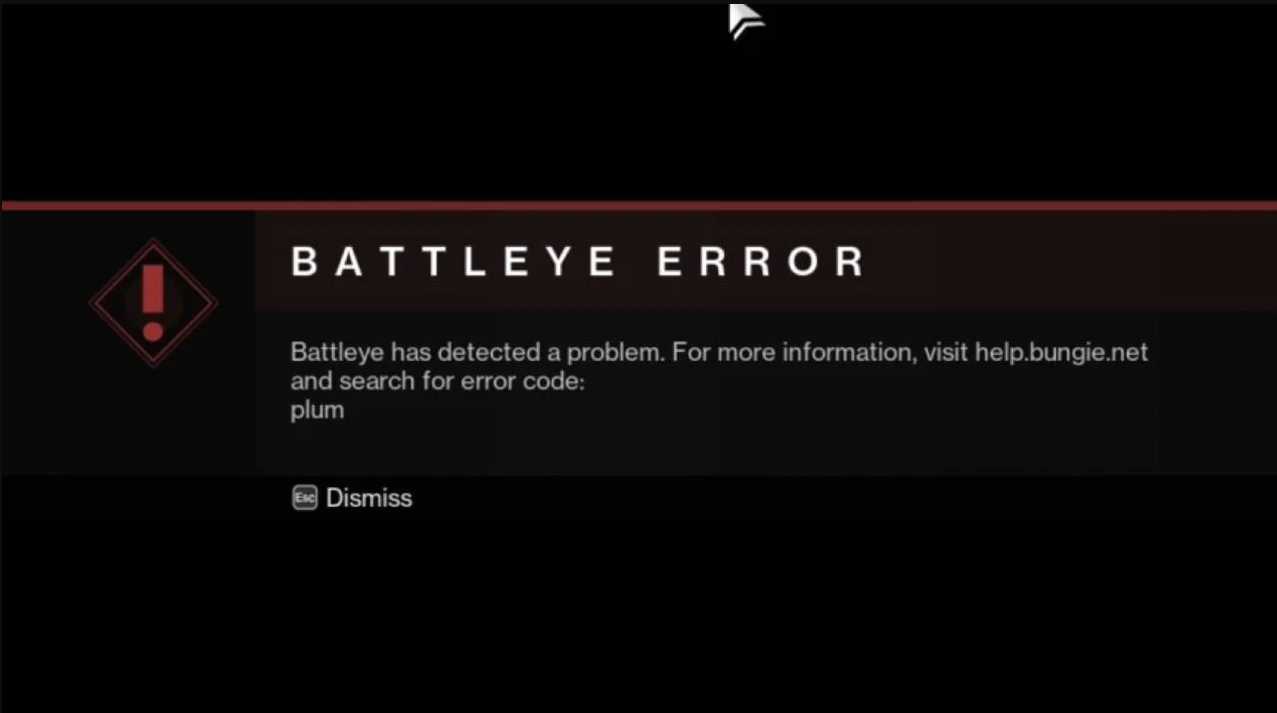Screen dimensions: 1277x713
Task: Click the dark red title banner right of ERROR
Action: click(x=1070, y=262)
